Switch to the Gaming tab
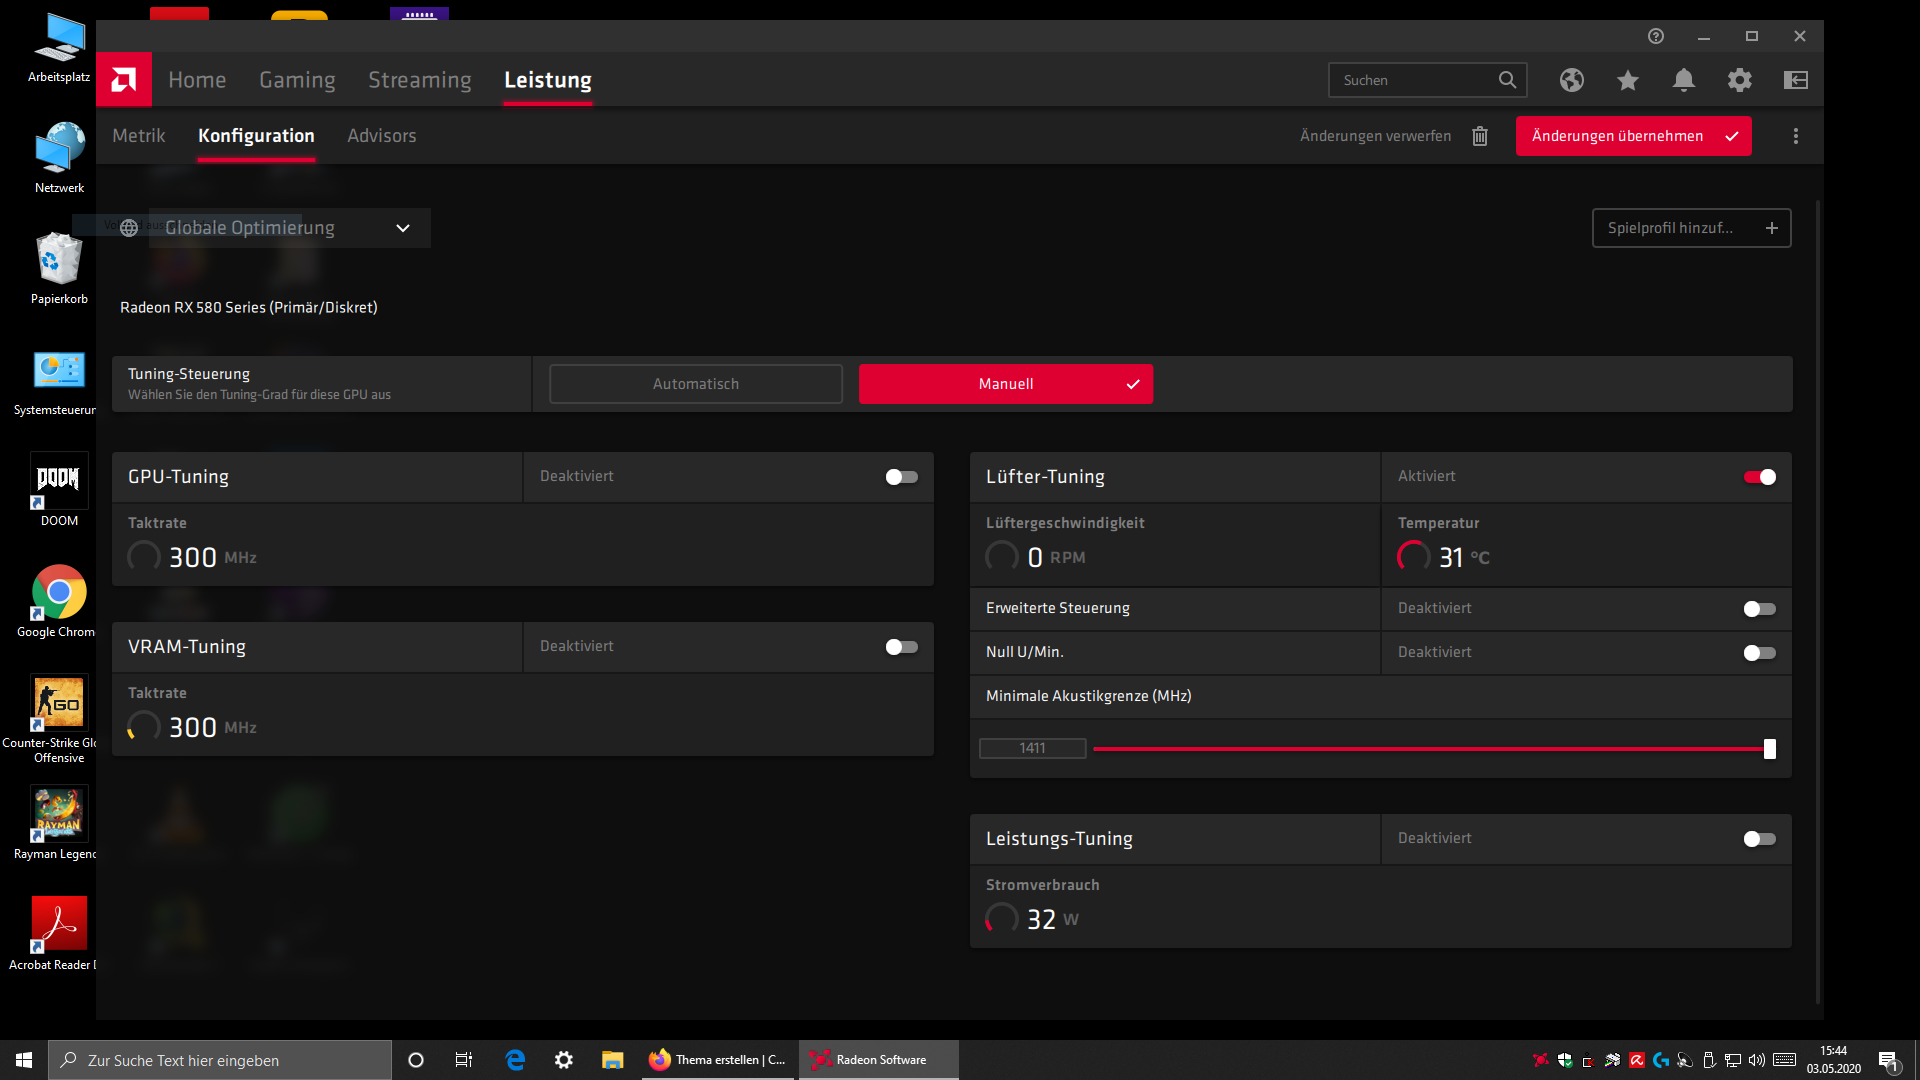The height and width of the screenshot is (1080, 1920). [297, 80]
